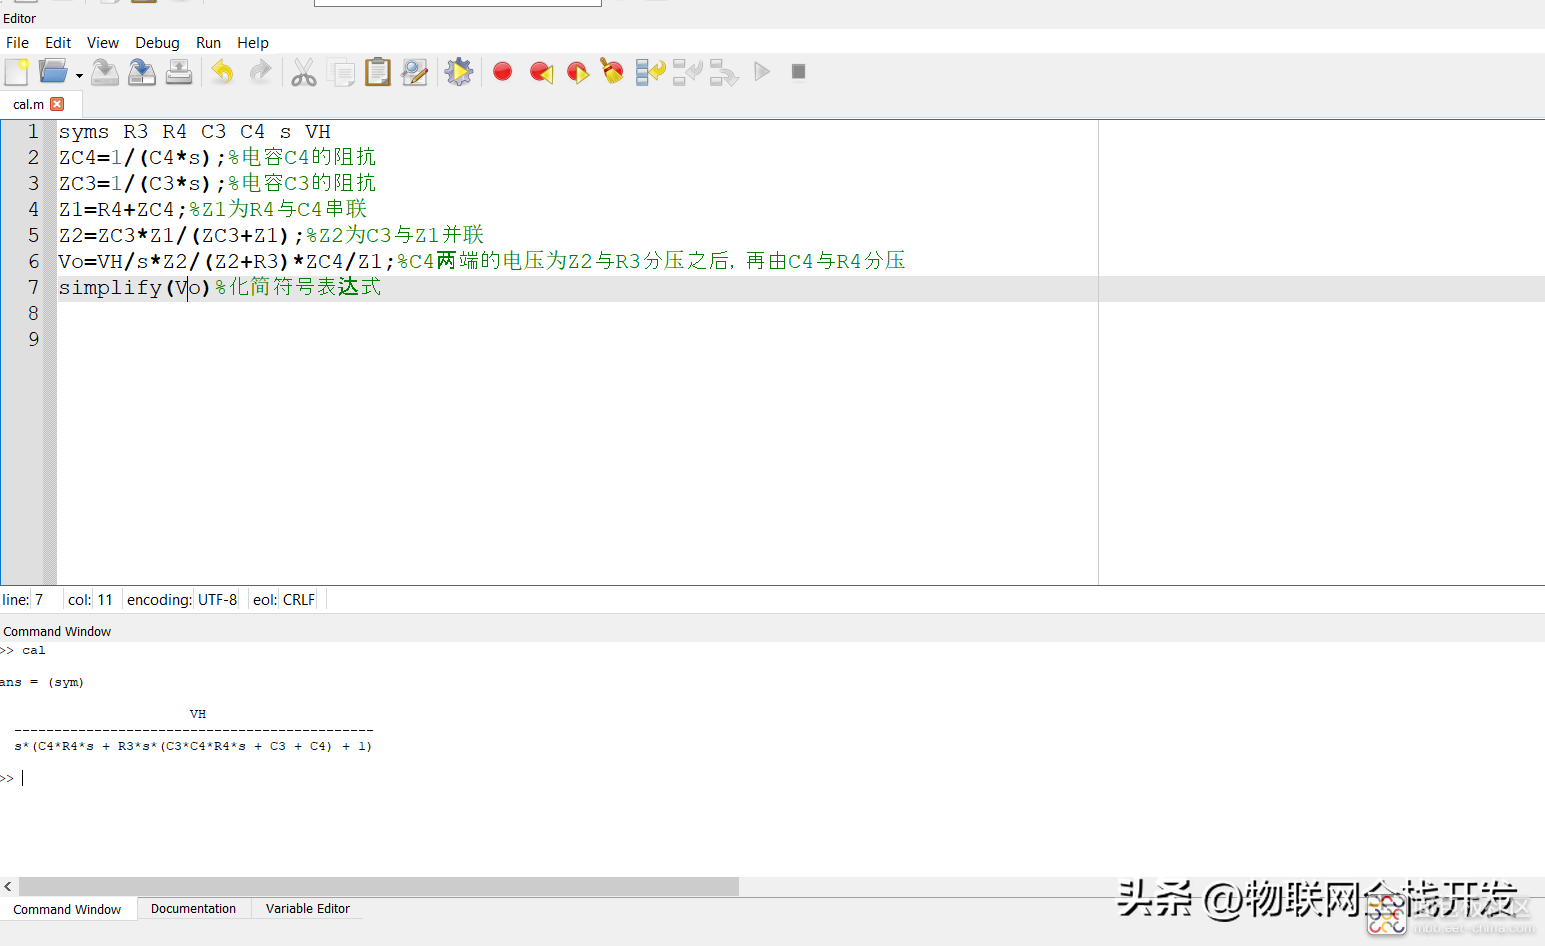Print the current file
Image resolution: width=1545 pixels, height=946 pixels.
click(179, 72)
